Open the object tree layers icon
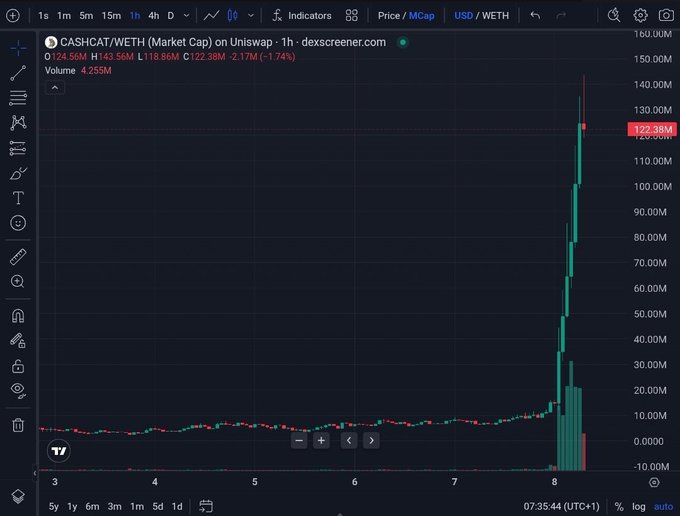 (x=18, y=496)
